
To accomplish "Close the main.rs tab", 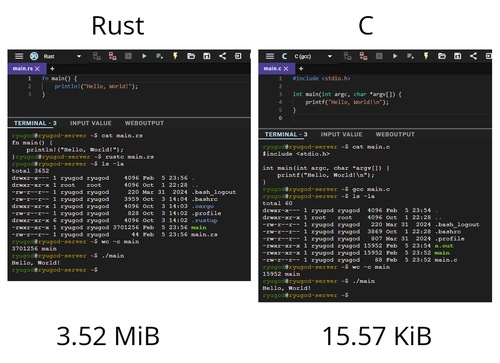I will (x=37, y=69).
